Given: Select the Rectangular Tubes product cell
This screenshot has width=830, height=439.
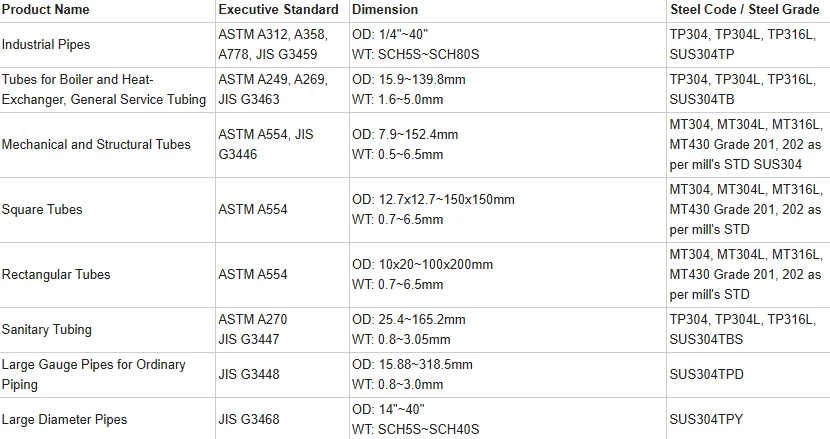Looking at the screenshot, I should pos(56,275).
